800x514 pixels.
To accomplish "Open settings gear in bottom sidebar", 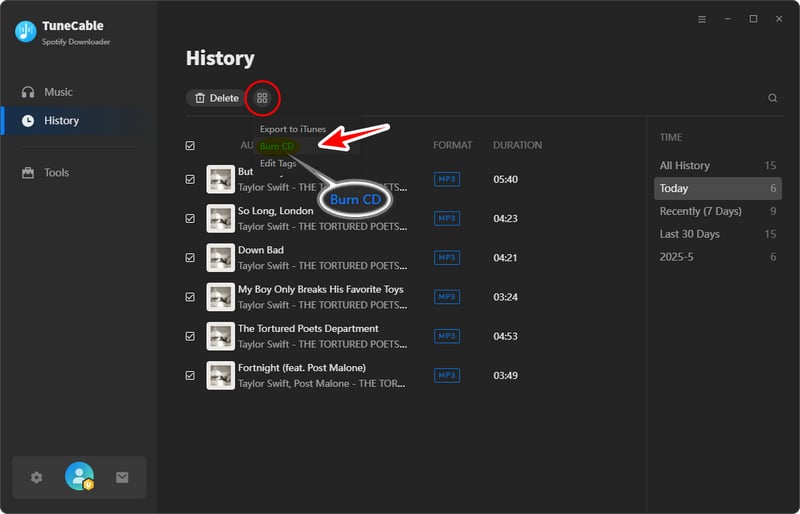I will [x=37, y=478].
